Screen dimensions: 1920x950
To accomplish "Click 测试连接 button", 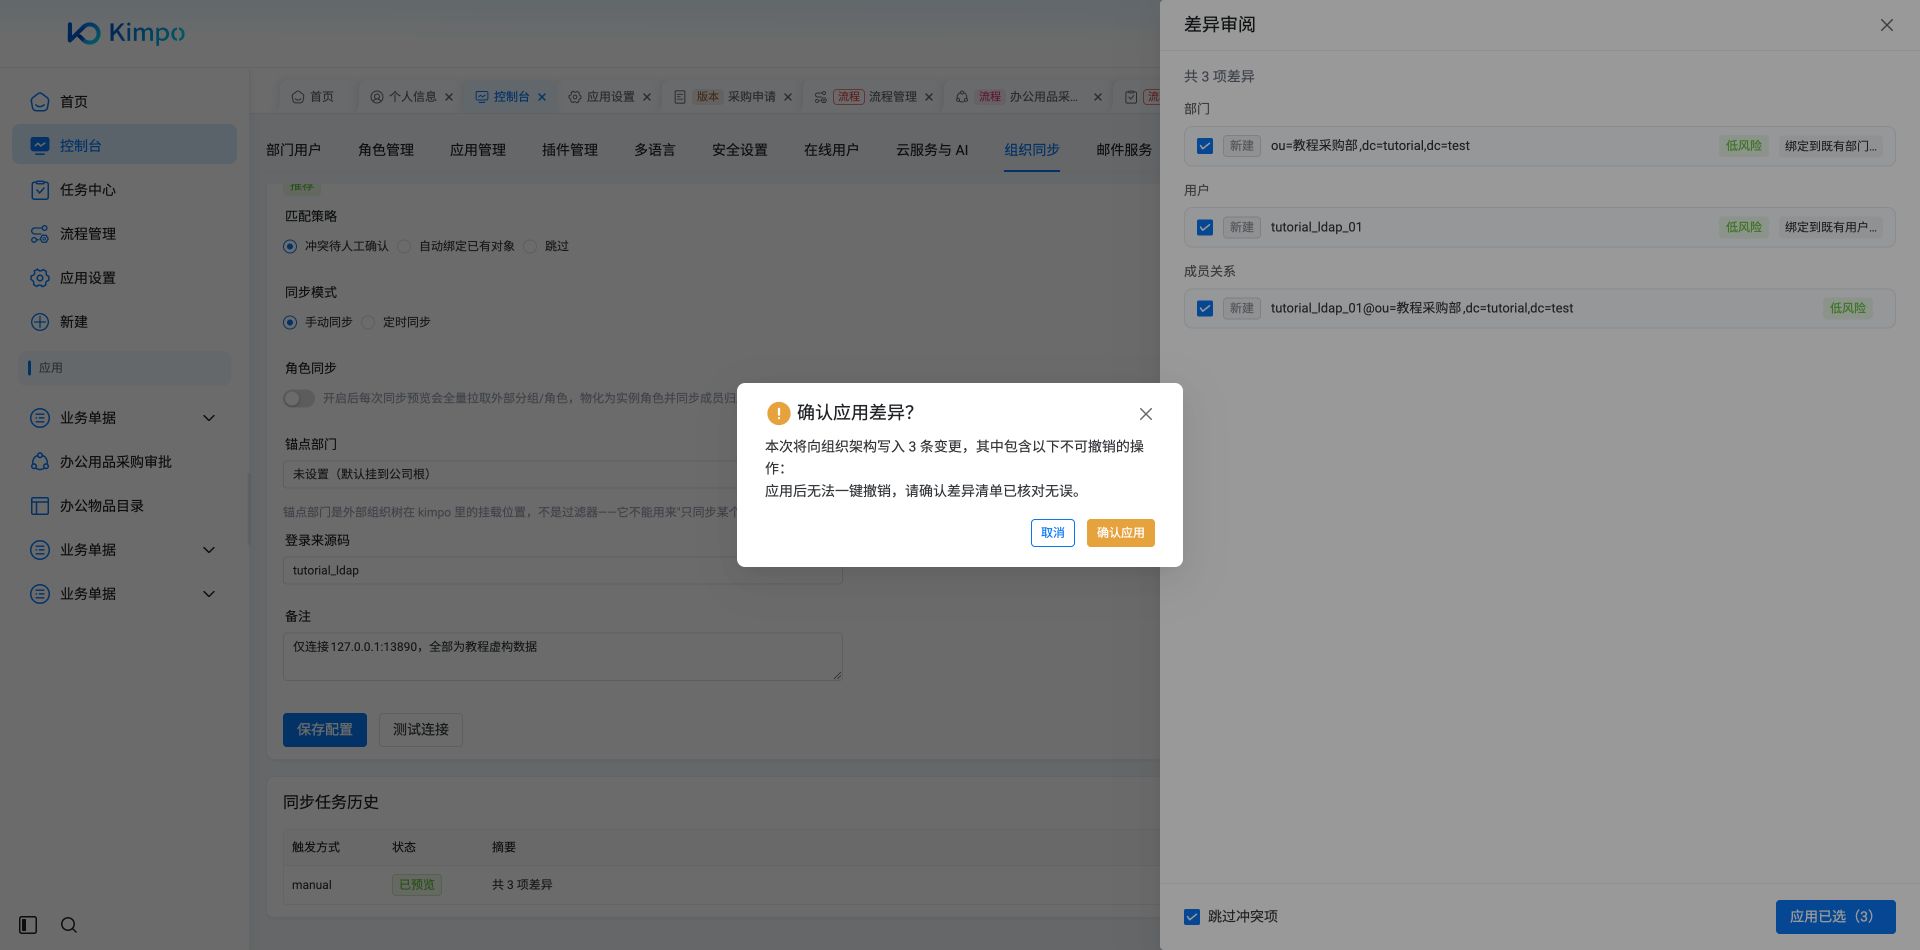I will click(421, 730).
